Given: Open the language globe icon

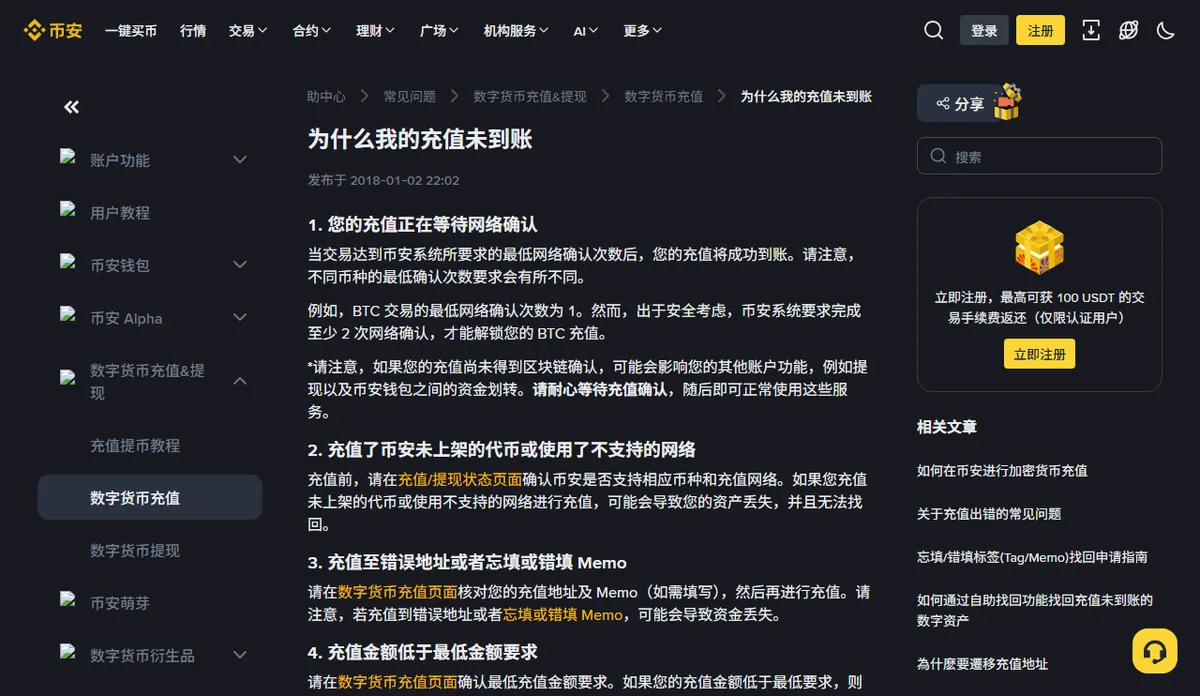Looking at the screenshot, I should pyautogui.click(x=1128, y=30).
